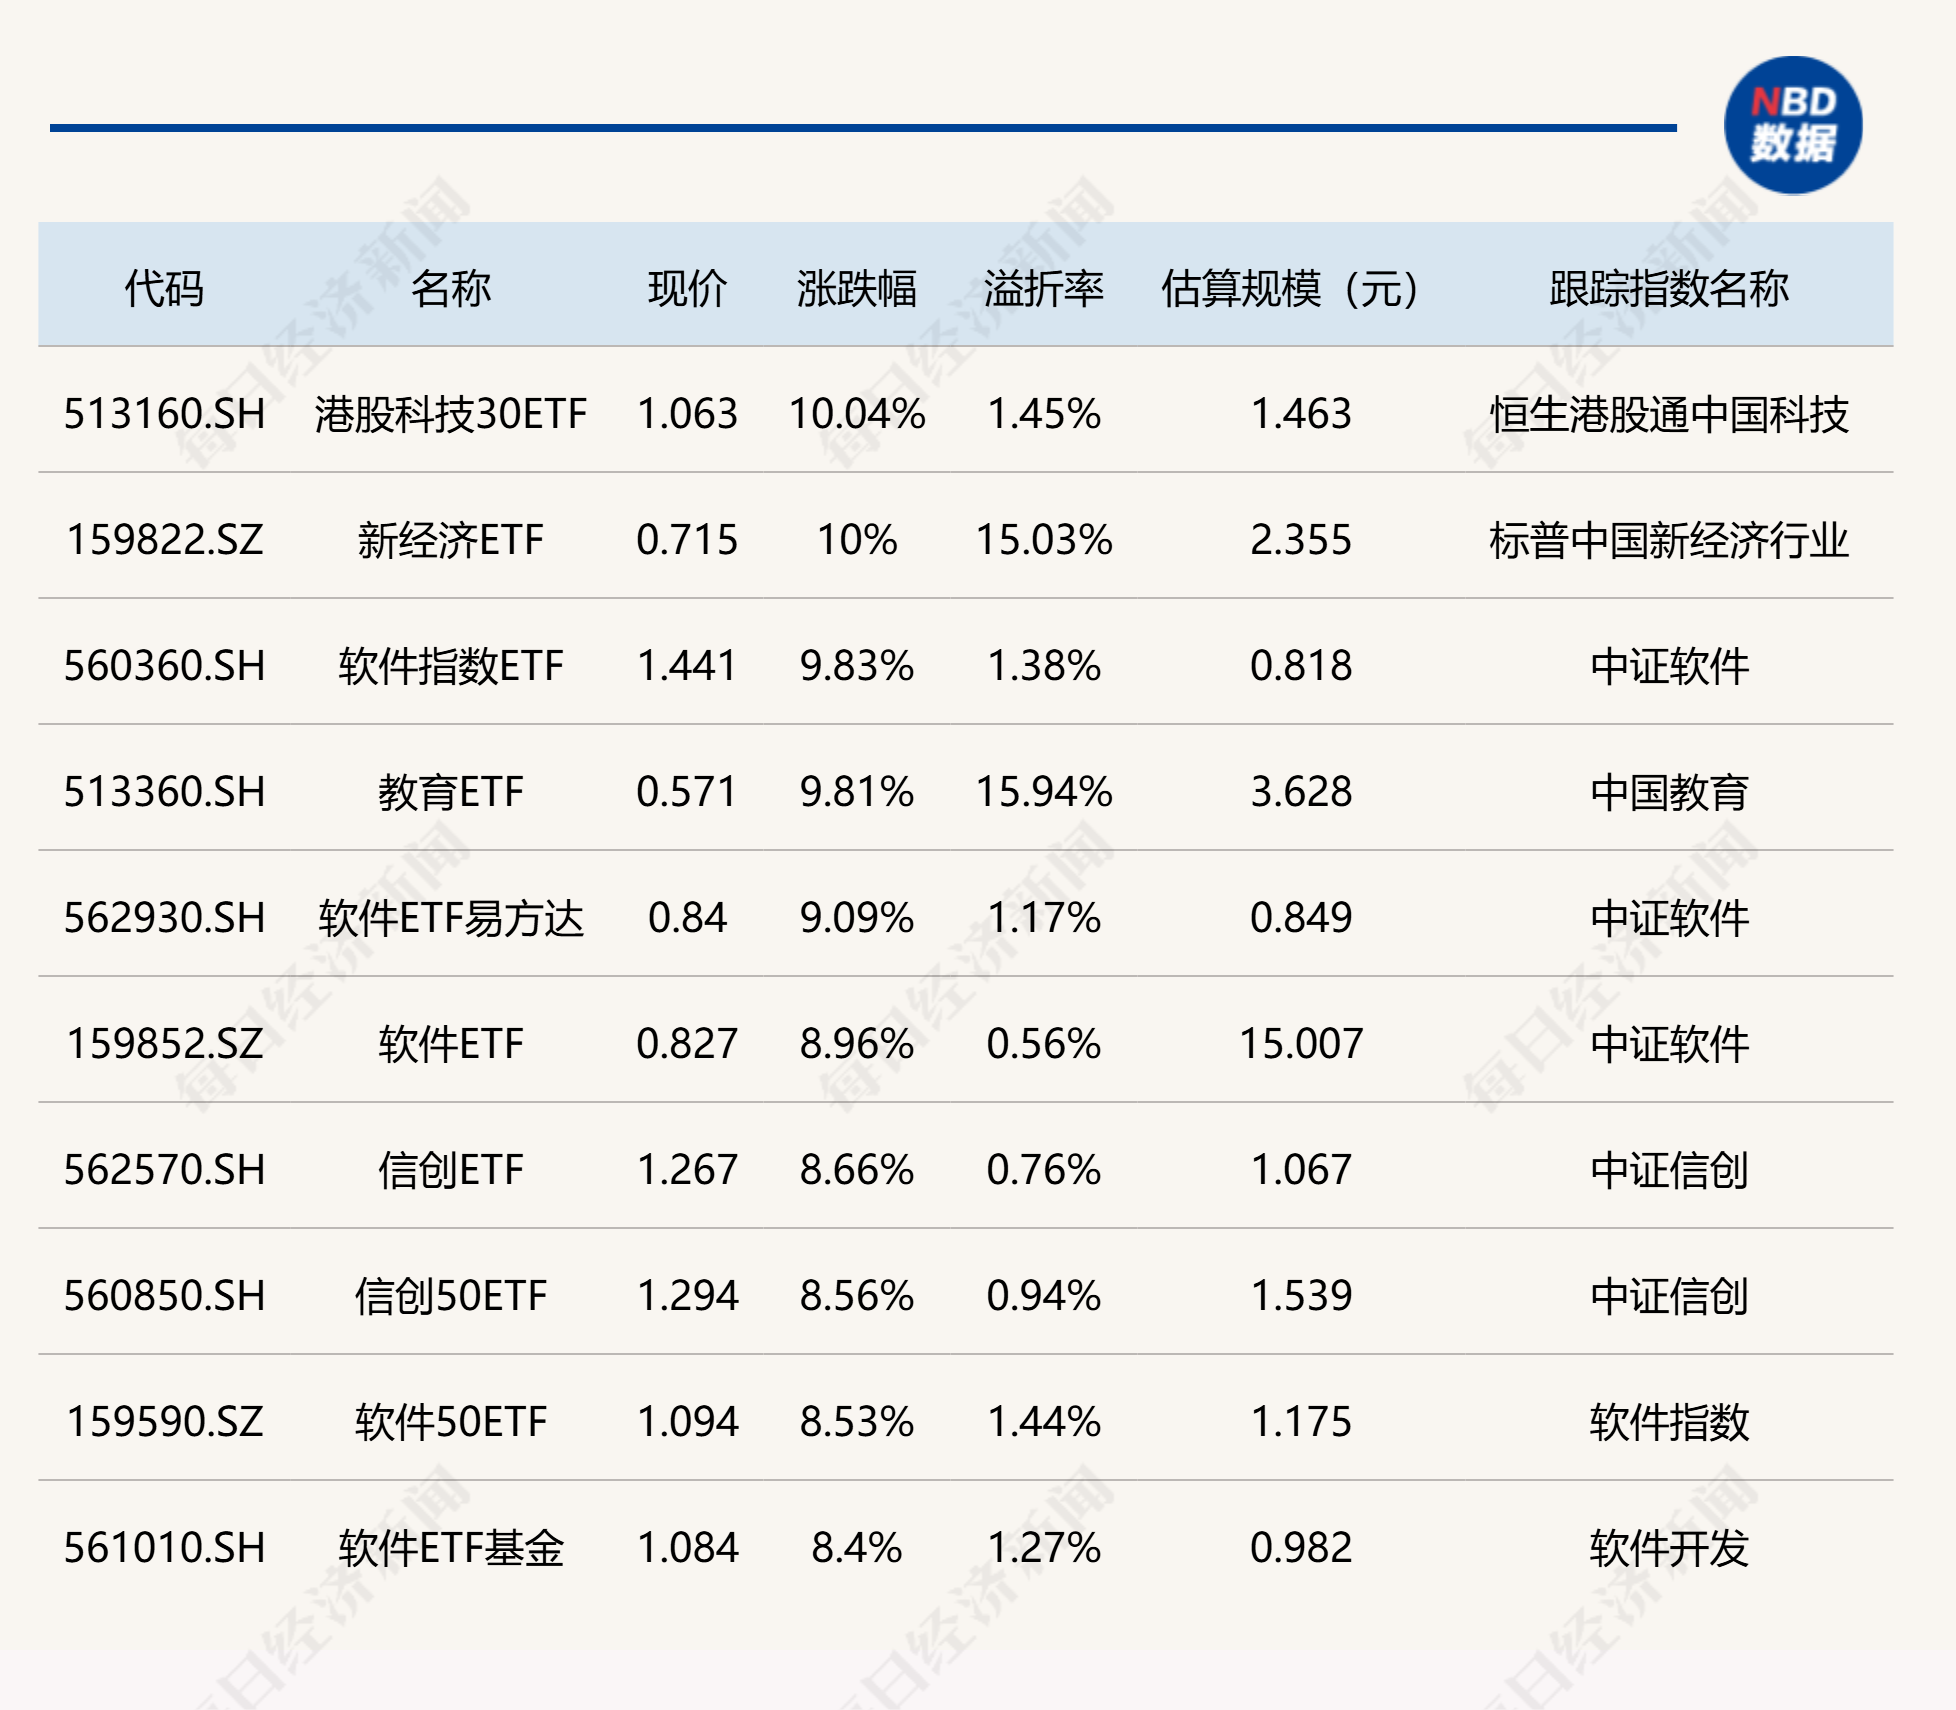Click the 估算规模（元）column header
This screenshot has width=1956, height=1710.
point(1290,289)
